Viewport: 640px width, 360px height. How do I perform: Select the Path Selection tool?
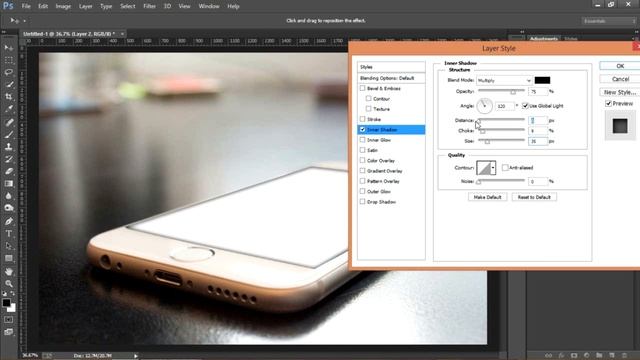pyautogui.click(x=9, y=246)
